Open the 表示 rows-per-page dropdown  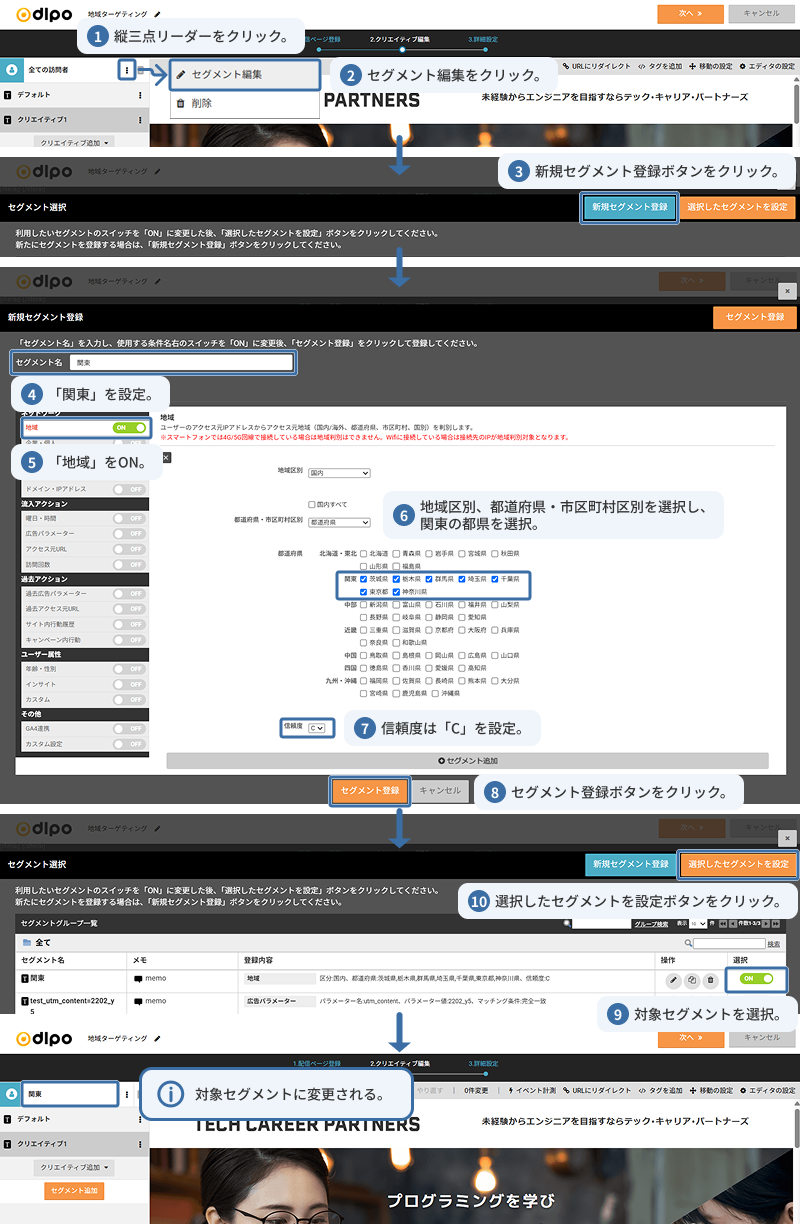tap(699, 924)
